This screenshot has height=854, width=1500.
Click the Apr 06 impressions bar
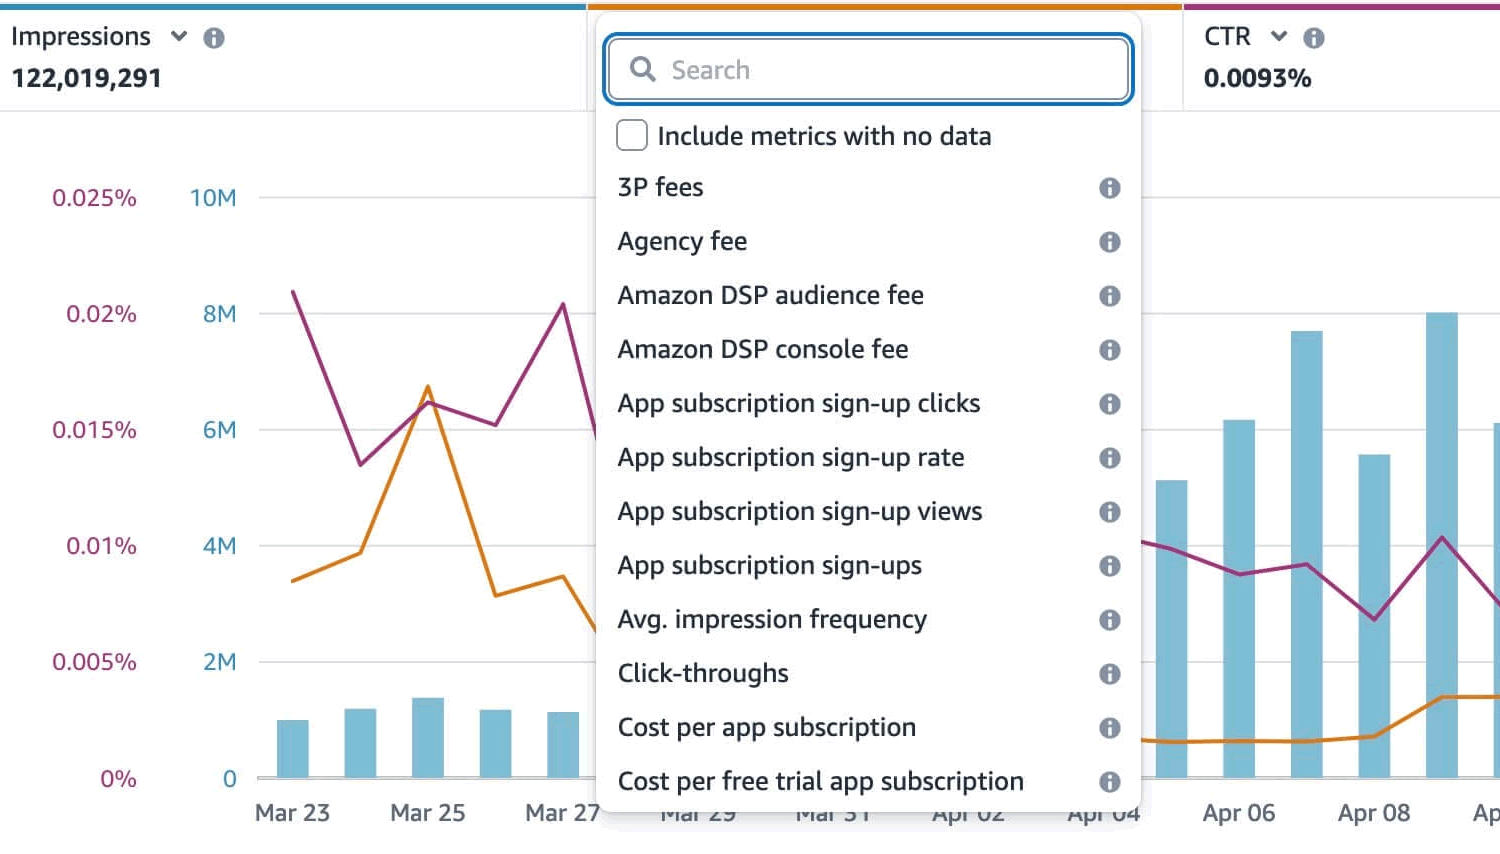coord(1239,599)
